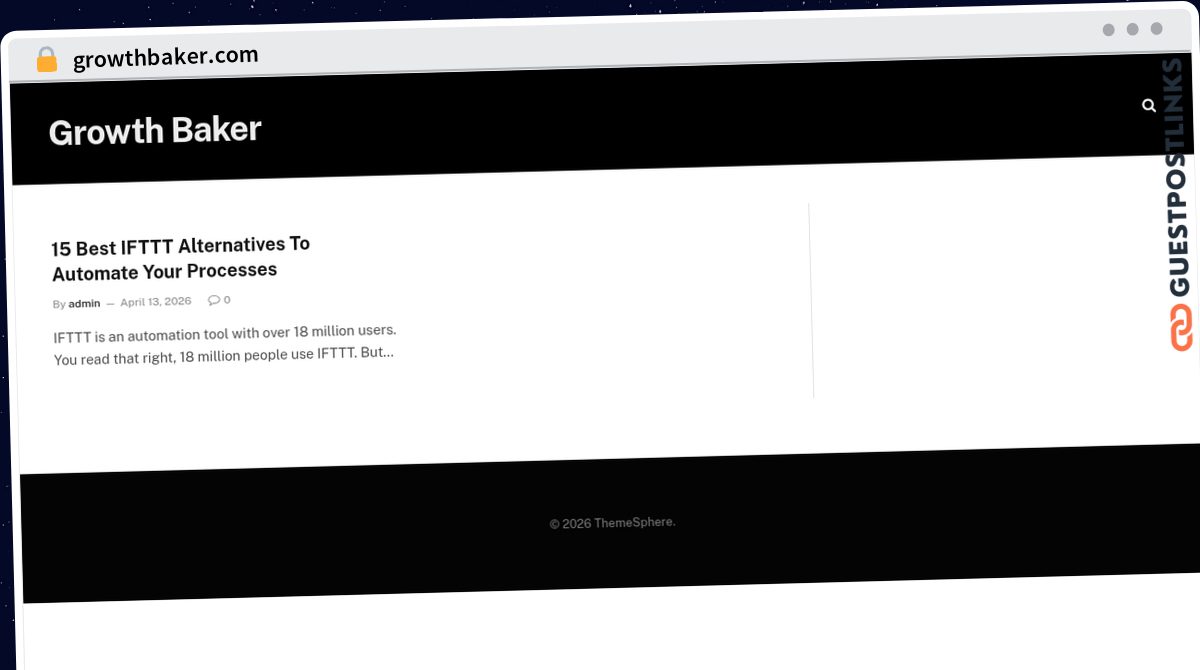Click the growthbaker.com address text
The height and width of the screenshot is (670, 1200).
click(x=166, y=58)
